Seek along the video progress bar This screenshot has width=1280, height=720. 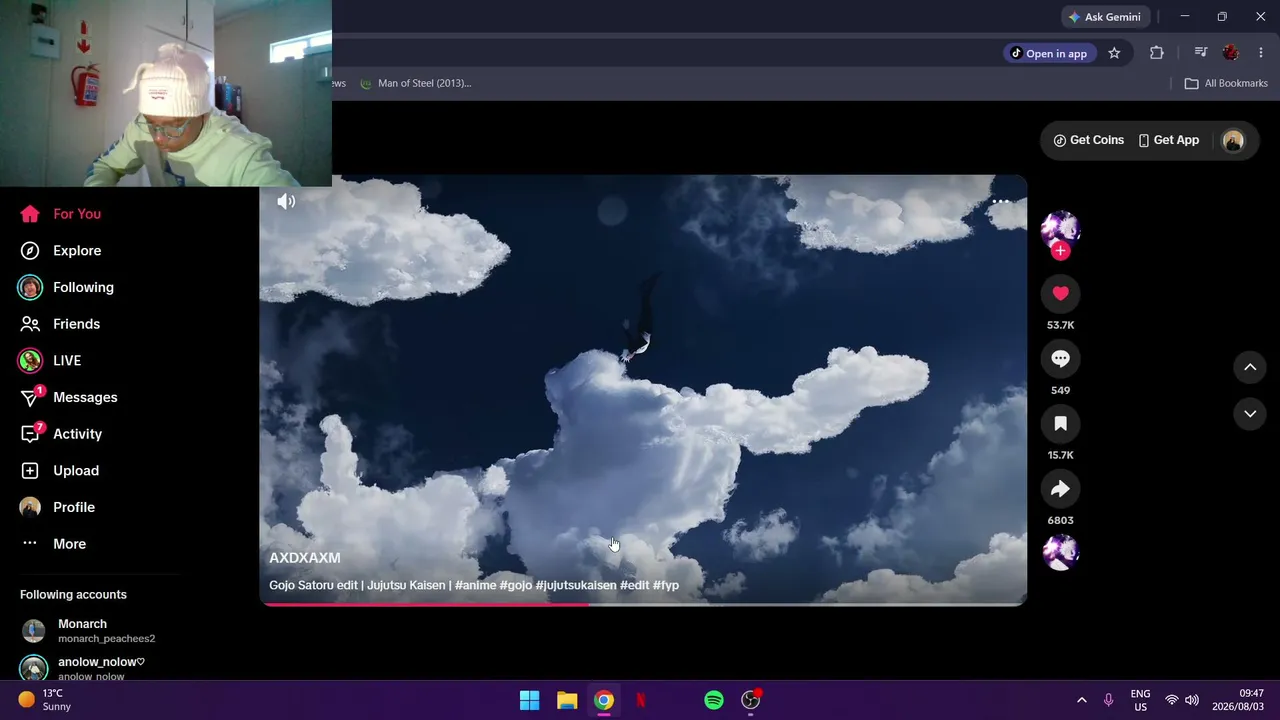point(643,604)
